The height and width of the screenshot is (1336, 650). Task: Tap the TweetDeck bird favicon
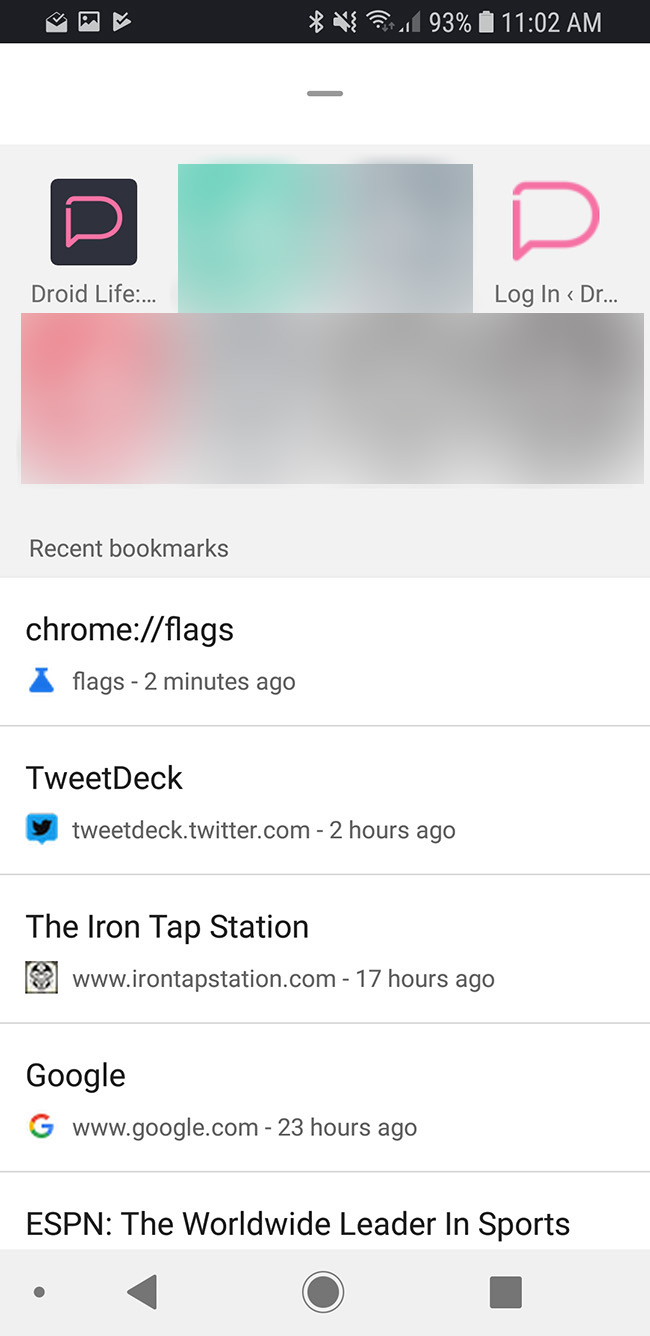[x=41, y=830]
